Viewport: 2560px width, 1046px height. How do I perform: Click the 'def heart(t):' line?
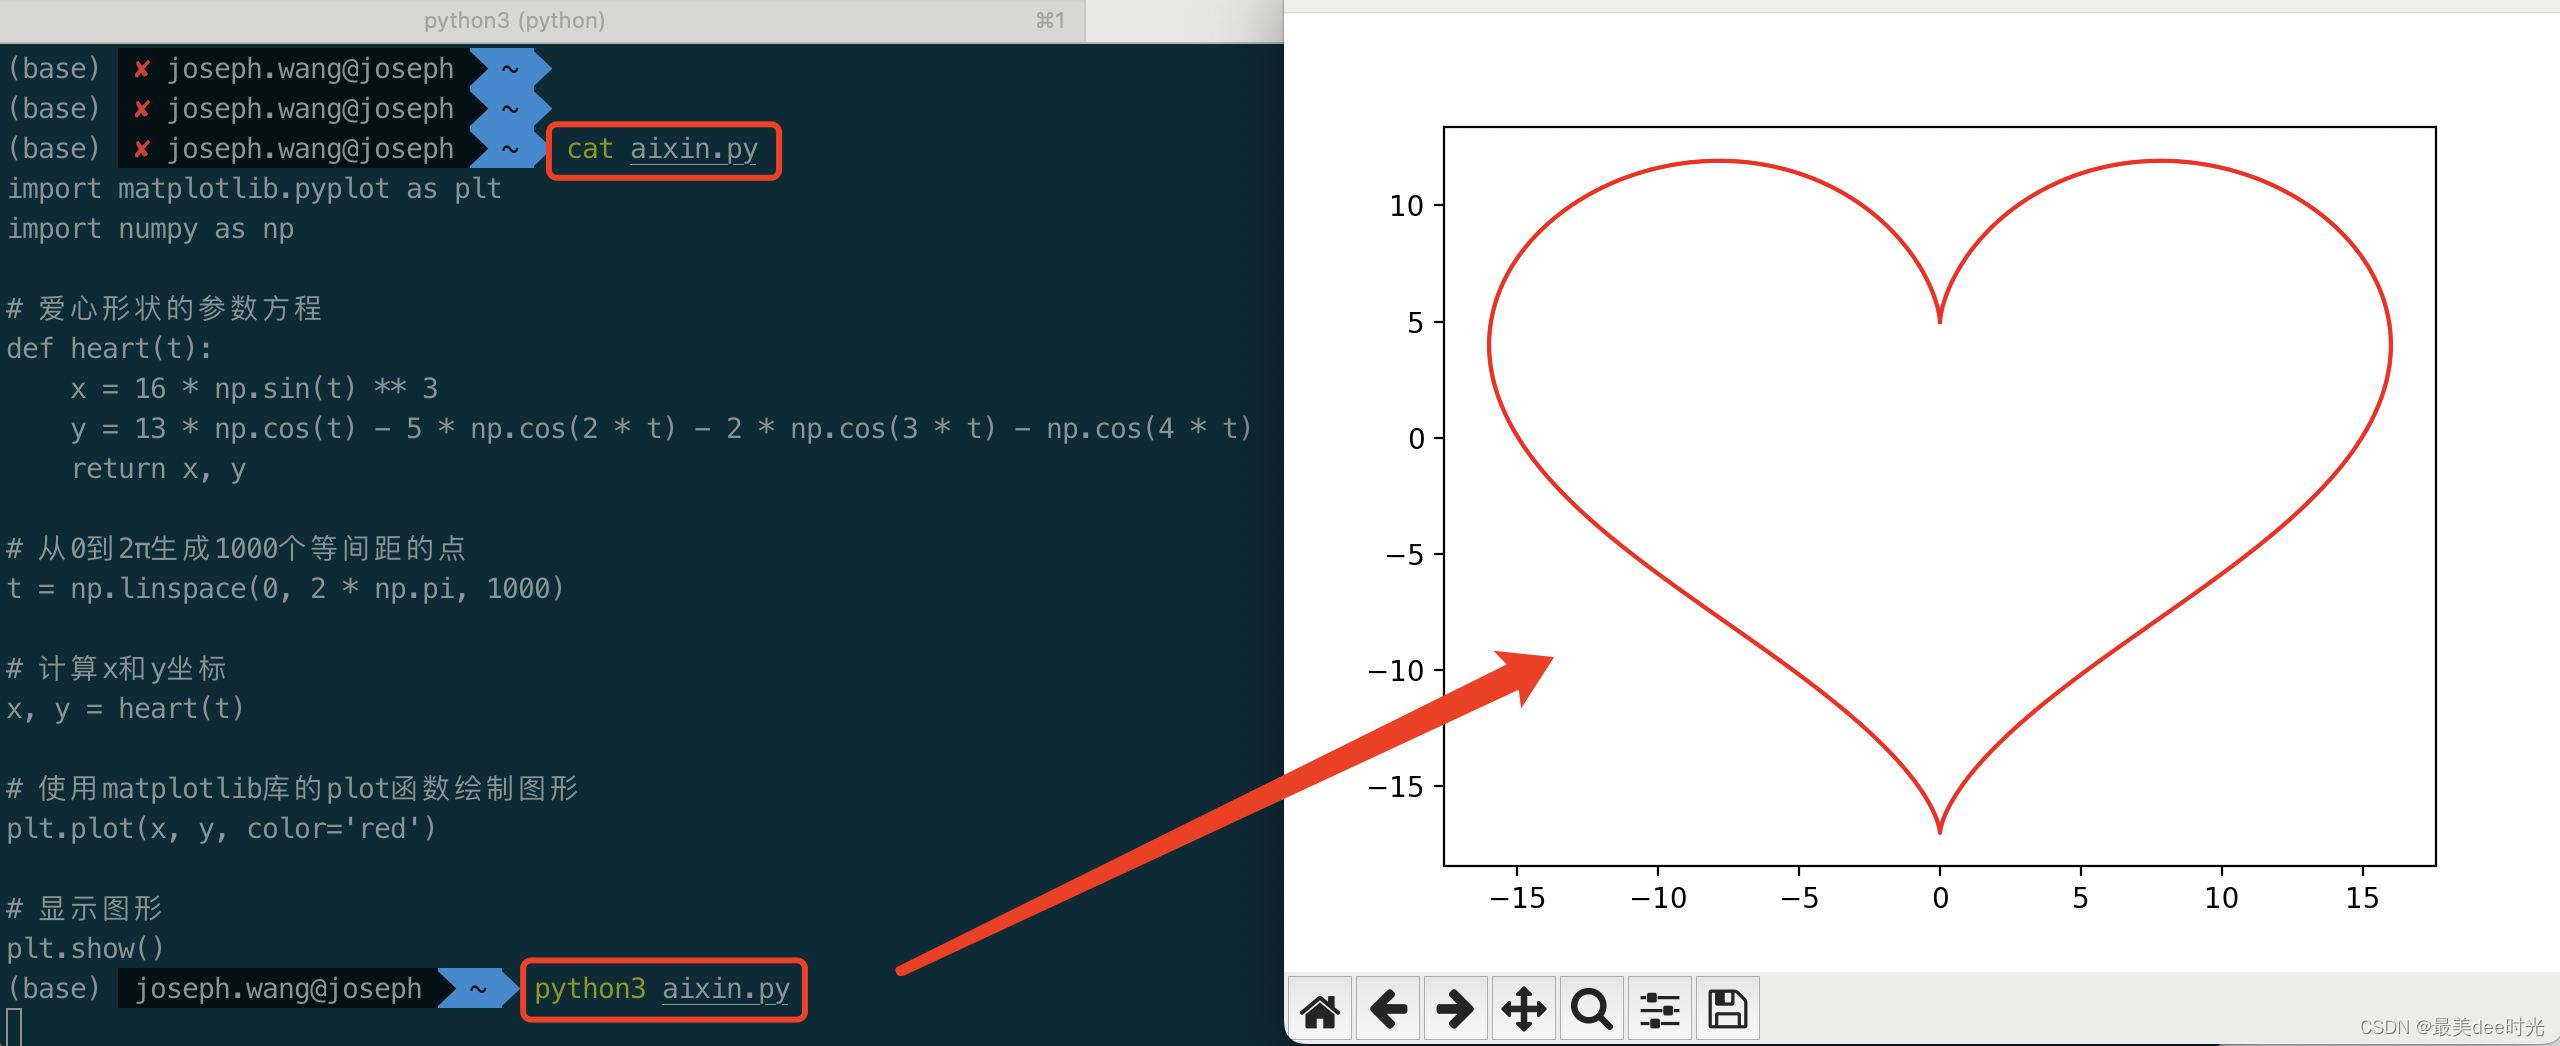pos(110,349)
